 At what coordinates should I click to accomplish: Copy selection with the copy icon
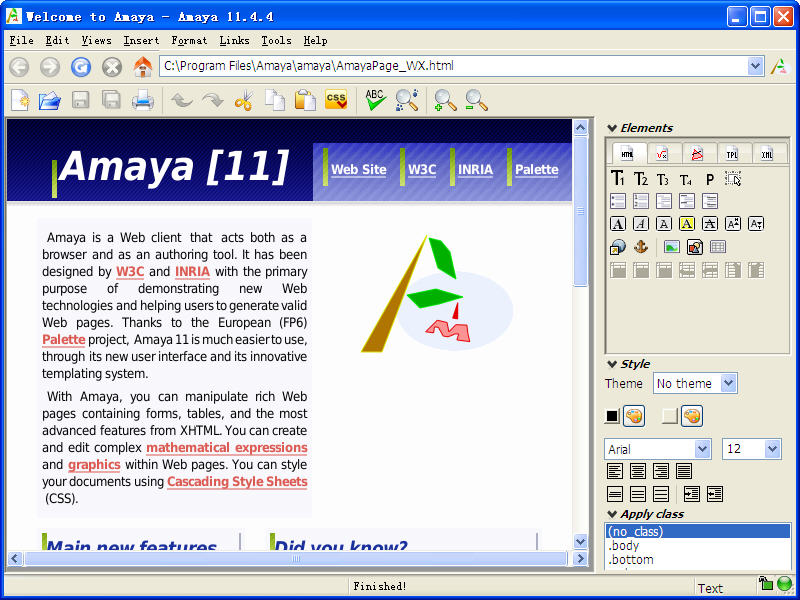(274, 100)
